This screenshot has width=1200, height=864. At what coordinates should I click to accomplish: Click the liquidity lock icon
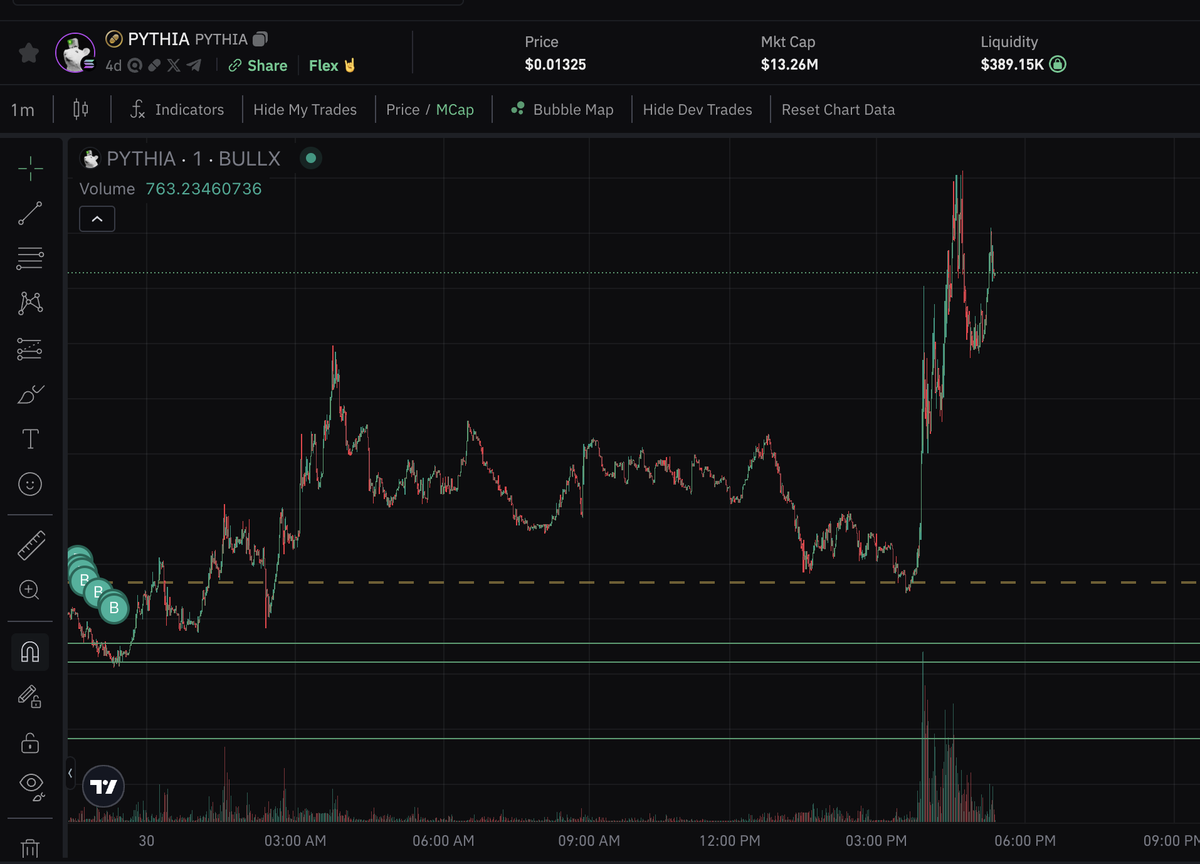coord(1058,64)
